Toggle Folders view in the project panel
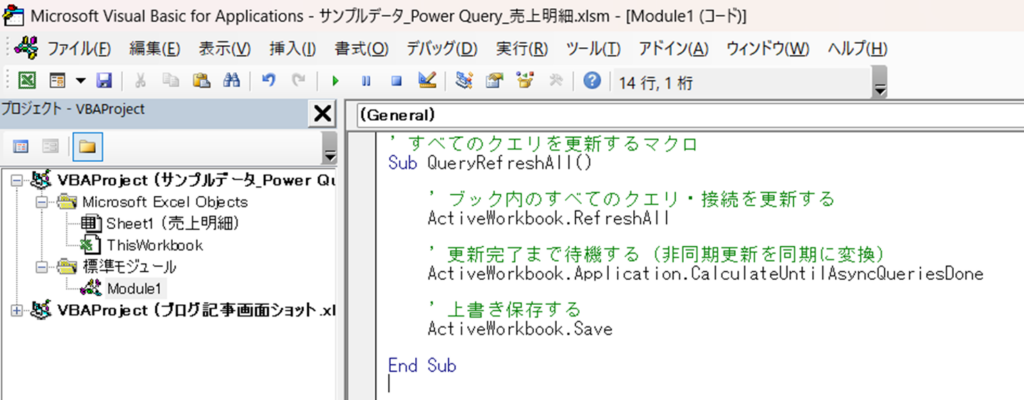The height and width of the screenshot is (400, 1024). 87,147
